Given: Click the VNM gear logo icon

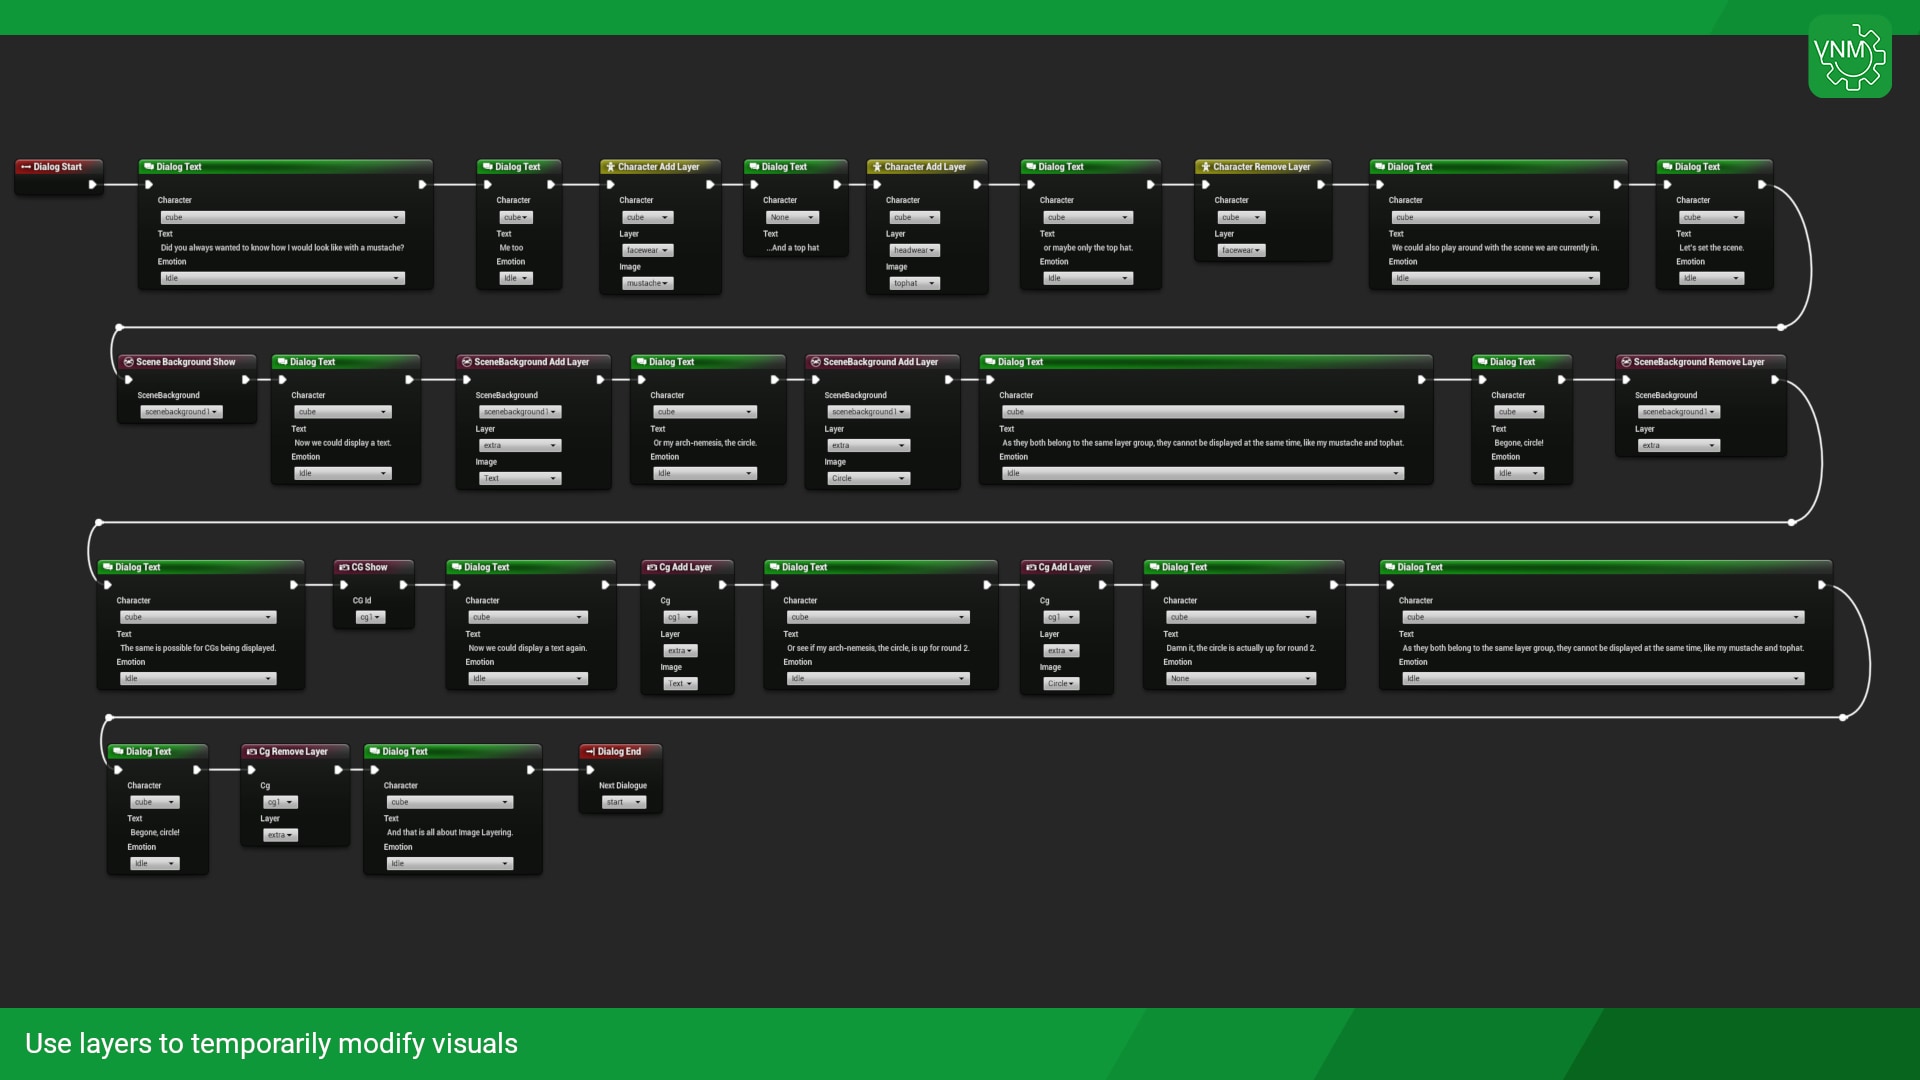Looking at the screenshot, I should [x=1849, y=56].
